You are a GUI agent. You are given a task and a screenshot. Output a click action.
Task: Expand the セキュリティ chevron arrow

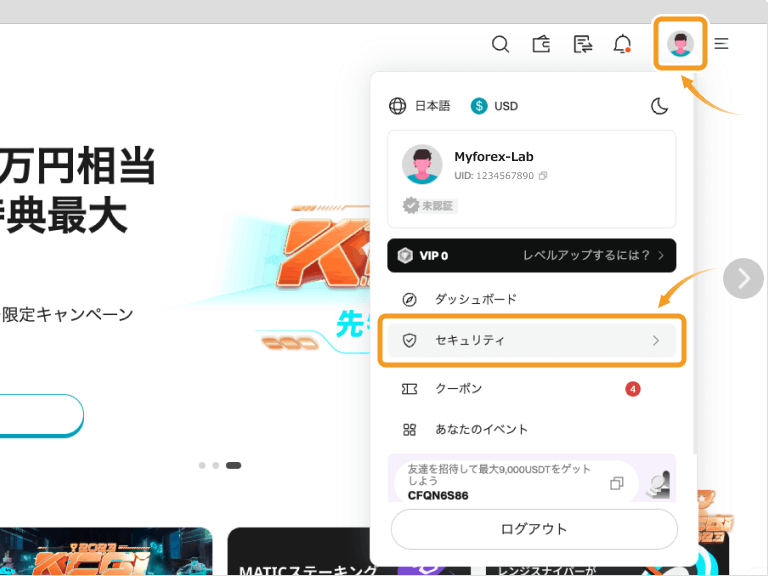[656, 341]
